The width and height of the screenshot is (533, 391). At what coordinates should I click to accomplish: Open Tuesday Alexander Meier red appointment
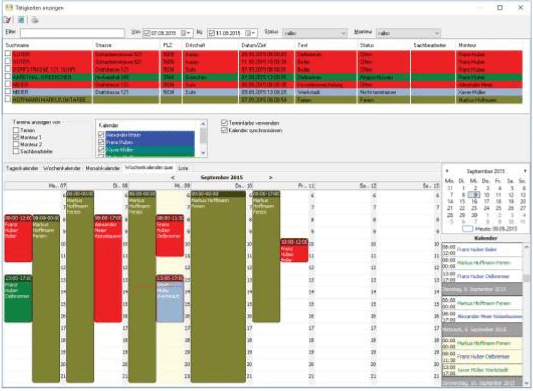(x=108, y=268)
